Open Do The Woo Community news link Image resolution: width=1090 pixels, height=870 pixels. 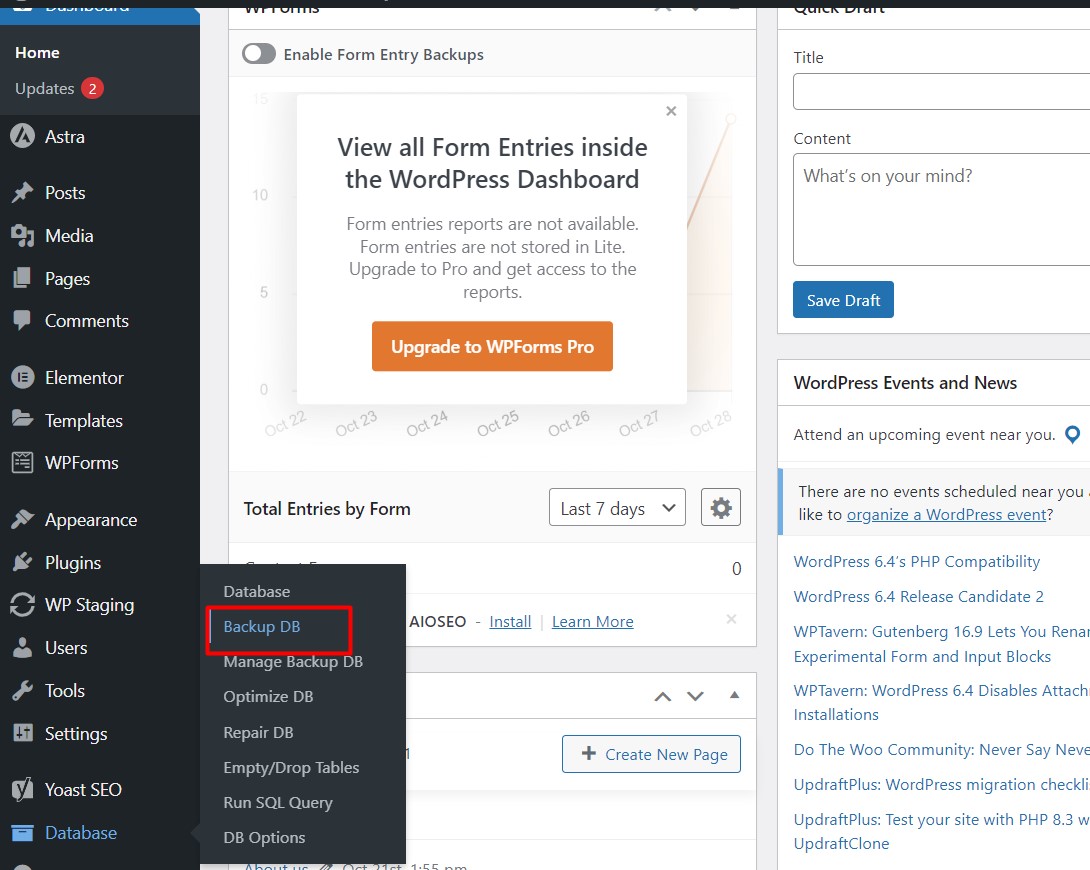[942, 749]
